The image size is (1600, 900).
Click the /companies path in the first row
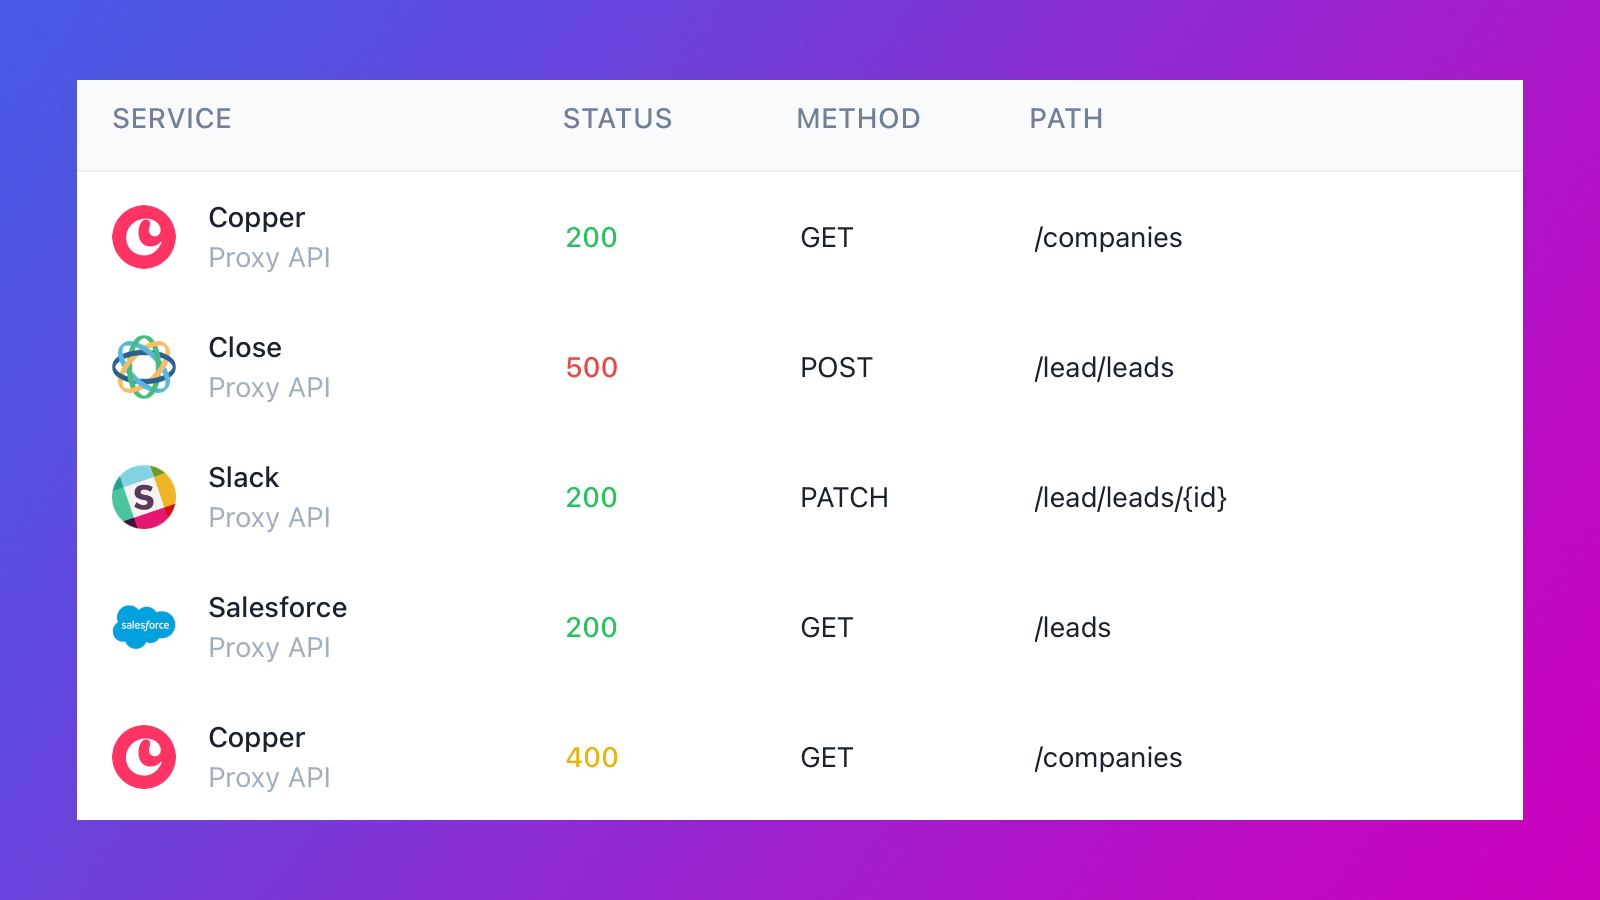(x=1108, y=237)
